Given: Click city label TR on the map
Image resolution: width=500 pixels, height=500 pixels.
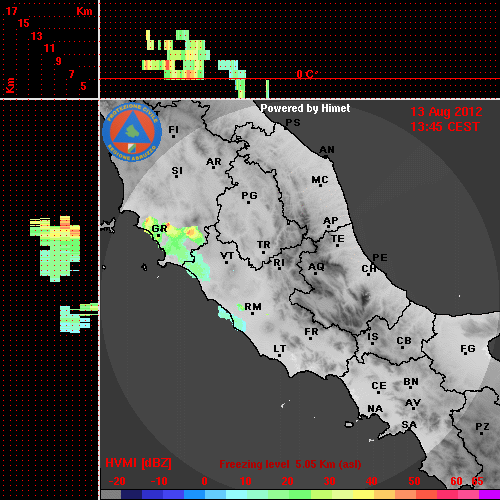Looking at the screenshot, I should [264, 245].
